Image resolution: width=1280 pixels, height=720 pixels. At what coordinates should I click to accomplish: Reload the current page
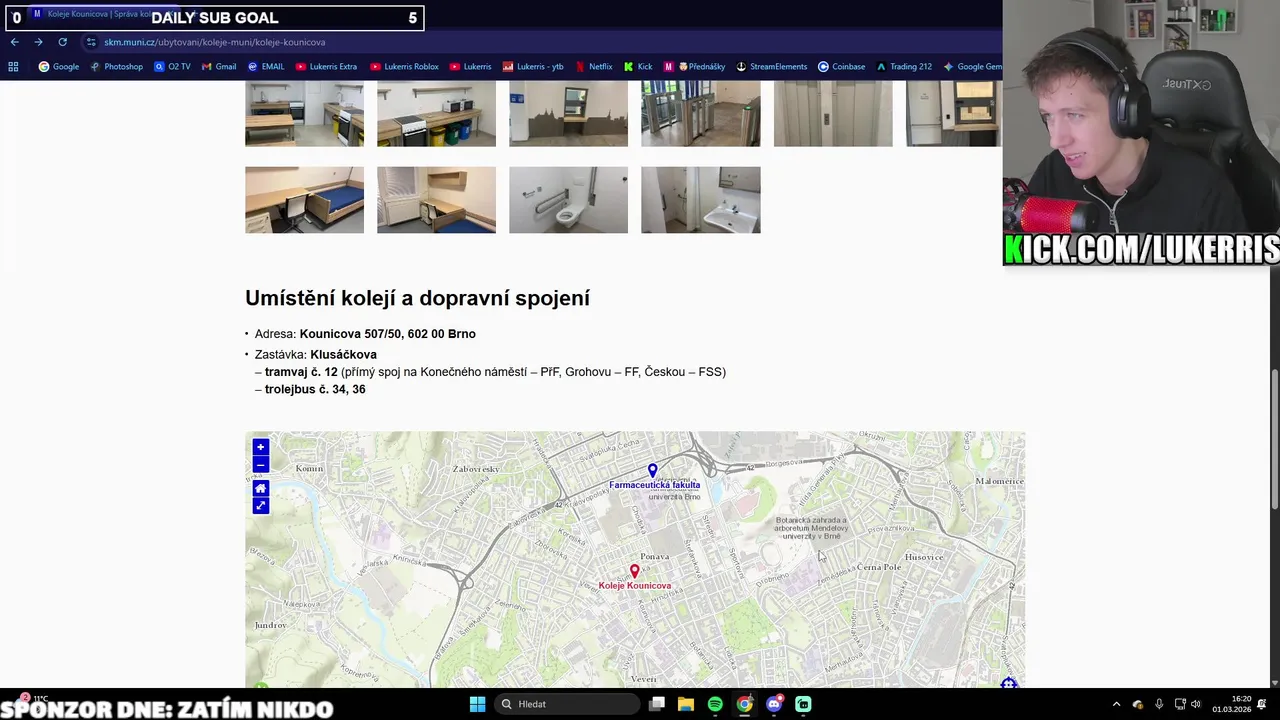click(62, 42)
